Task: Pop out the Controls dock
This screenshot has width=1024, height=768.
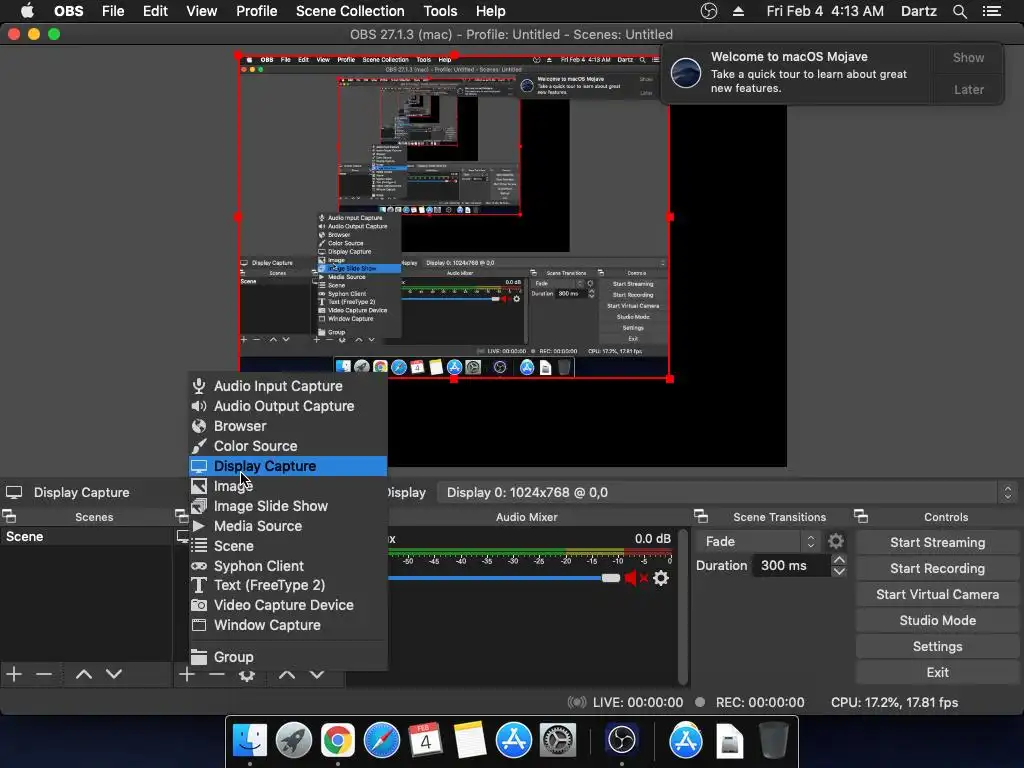Action: click(x=861, y=517)
